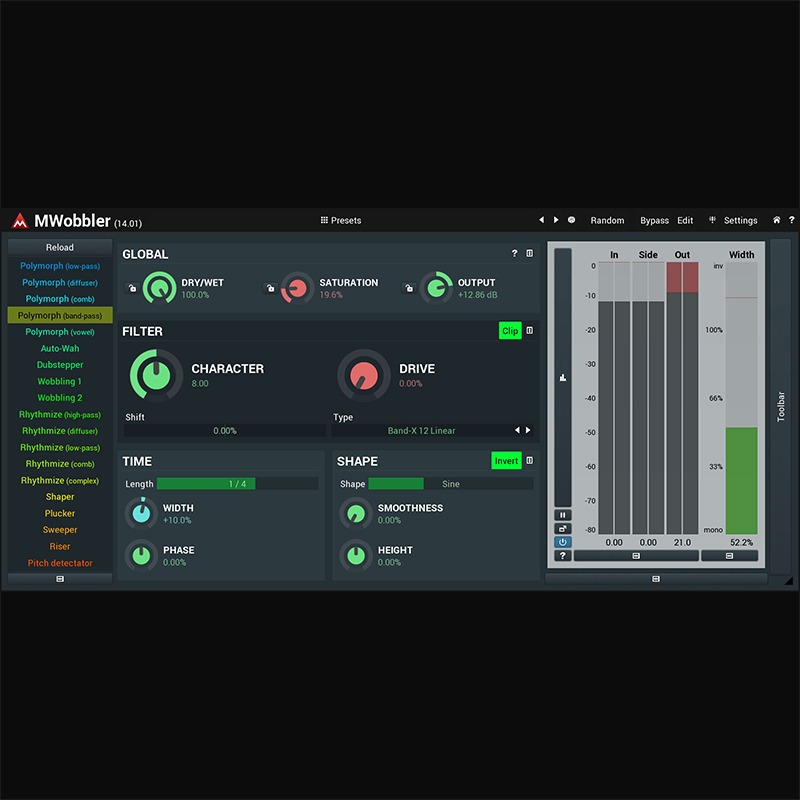This screenshot has width=800, height=800.
Task: Click the MeldaProduction logo icon
Action: coord(20,220)
